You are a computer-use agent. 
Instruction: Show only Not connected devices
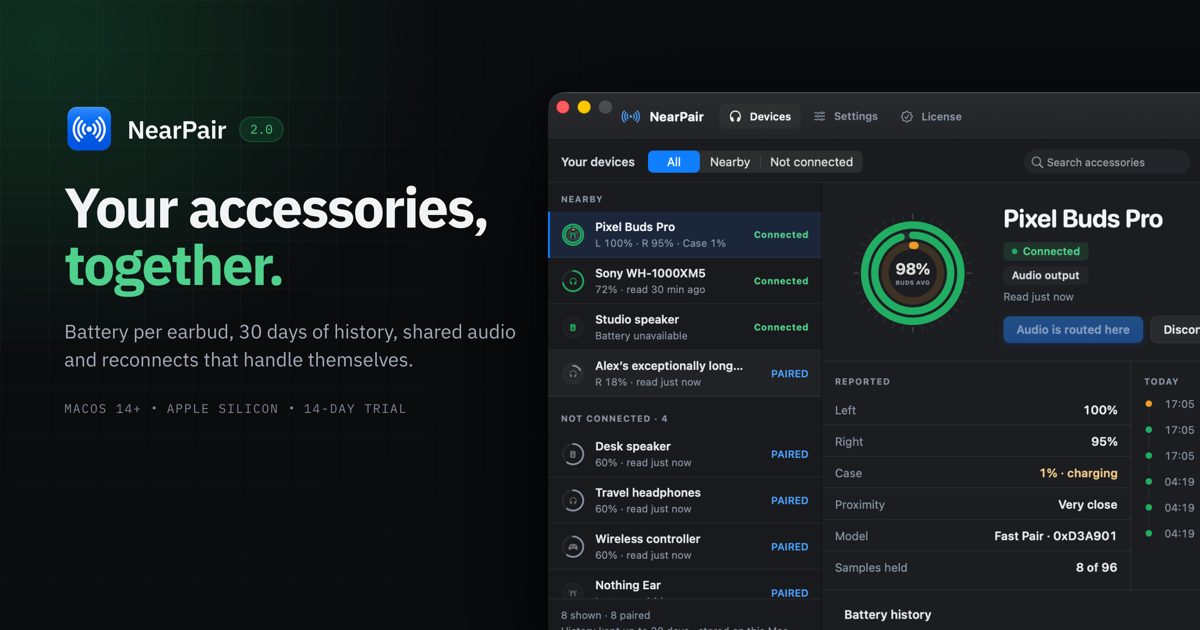[811, 162]
